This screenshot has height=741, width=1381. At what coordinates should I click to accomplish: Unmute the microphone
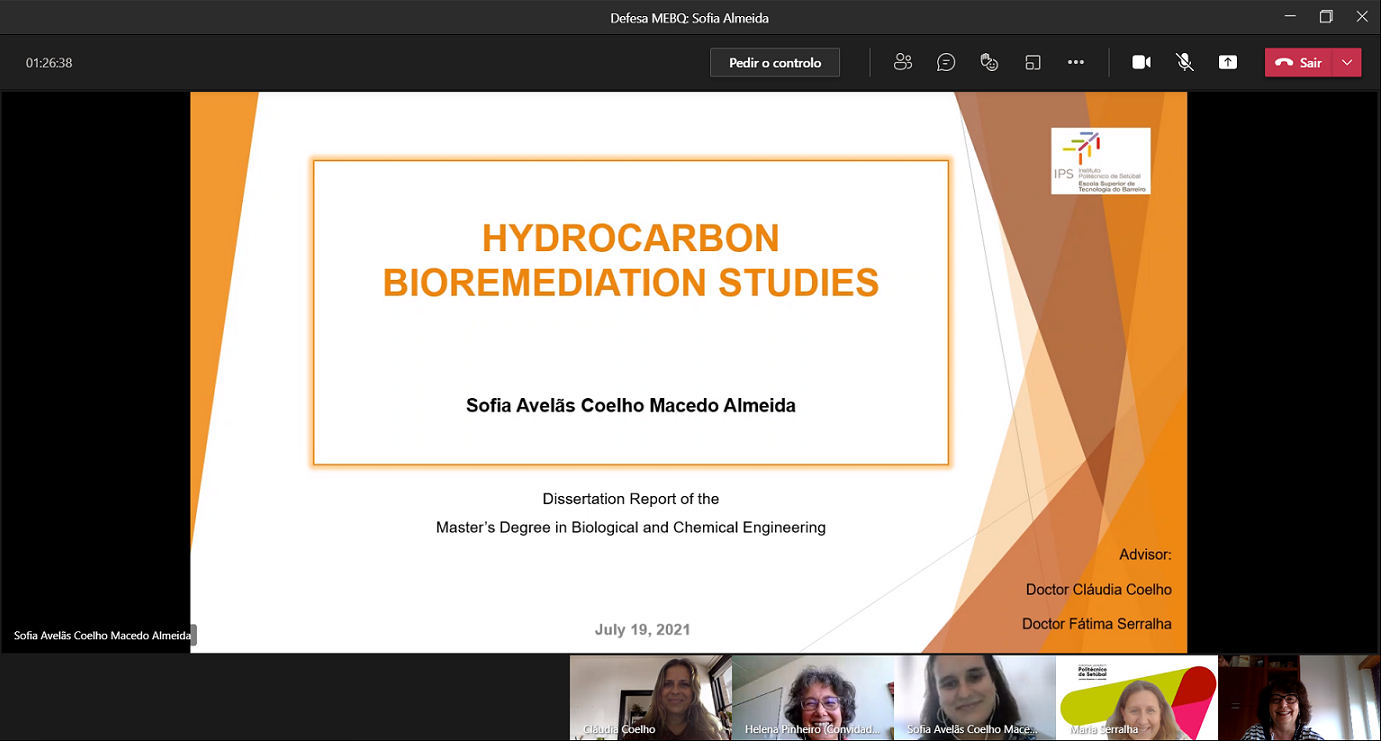tap(1185, 62)
